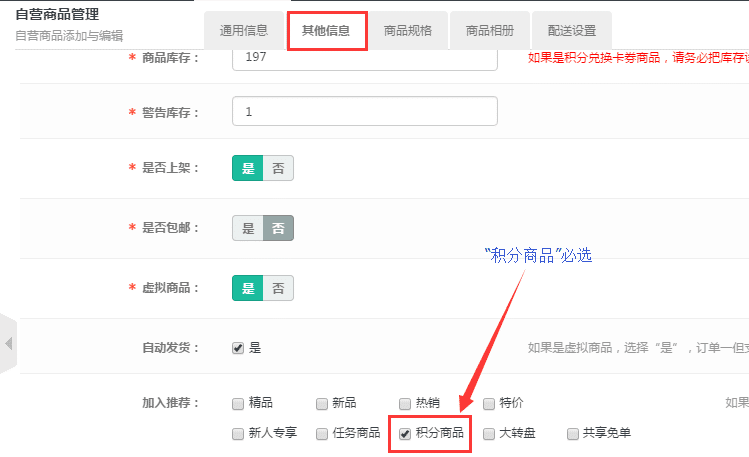Check the 共享免单 checkbox
The image size is (749, 457).
tap(573, 434)
